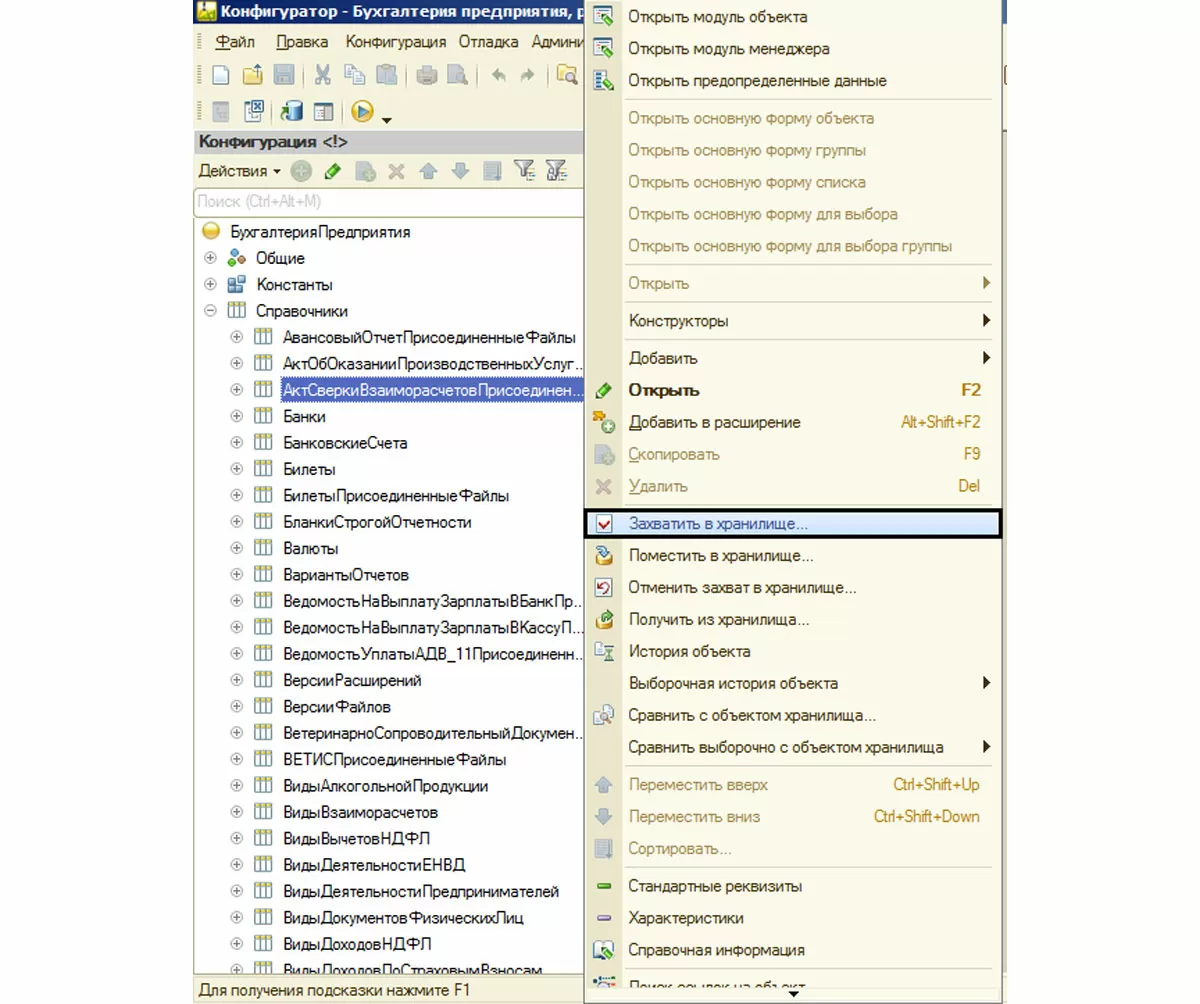Screen dimensions: 1200x1004
Task: Click the search field Поиск (Ctrl+Alt+M)
Action: (388, 201)
